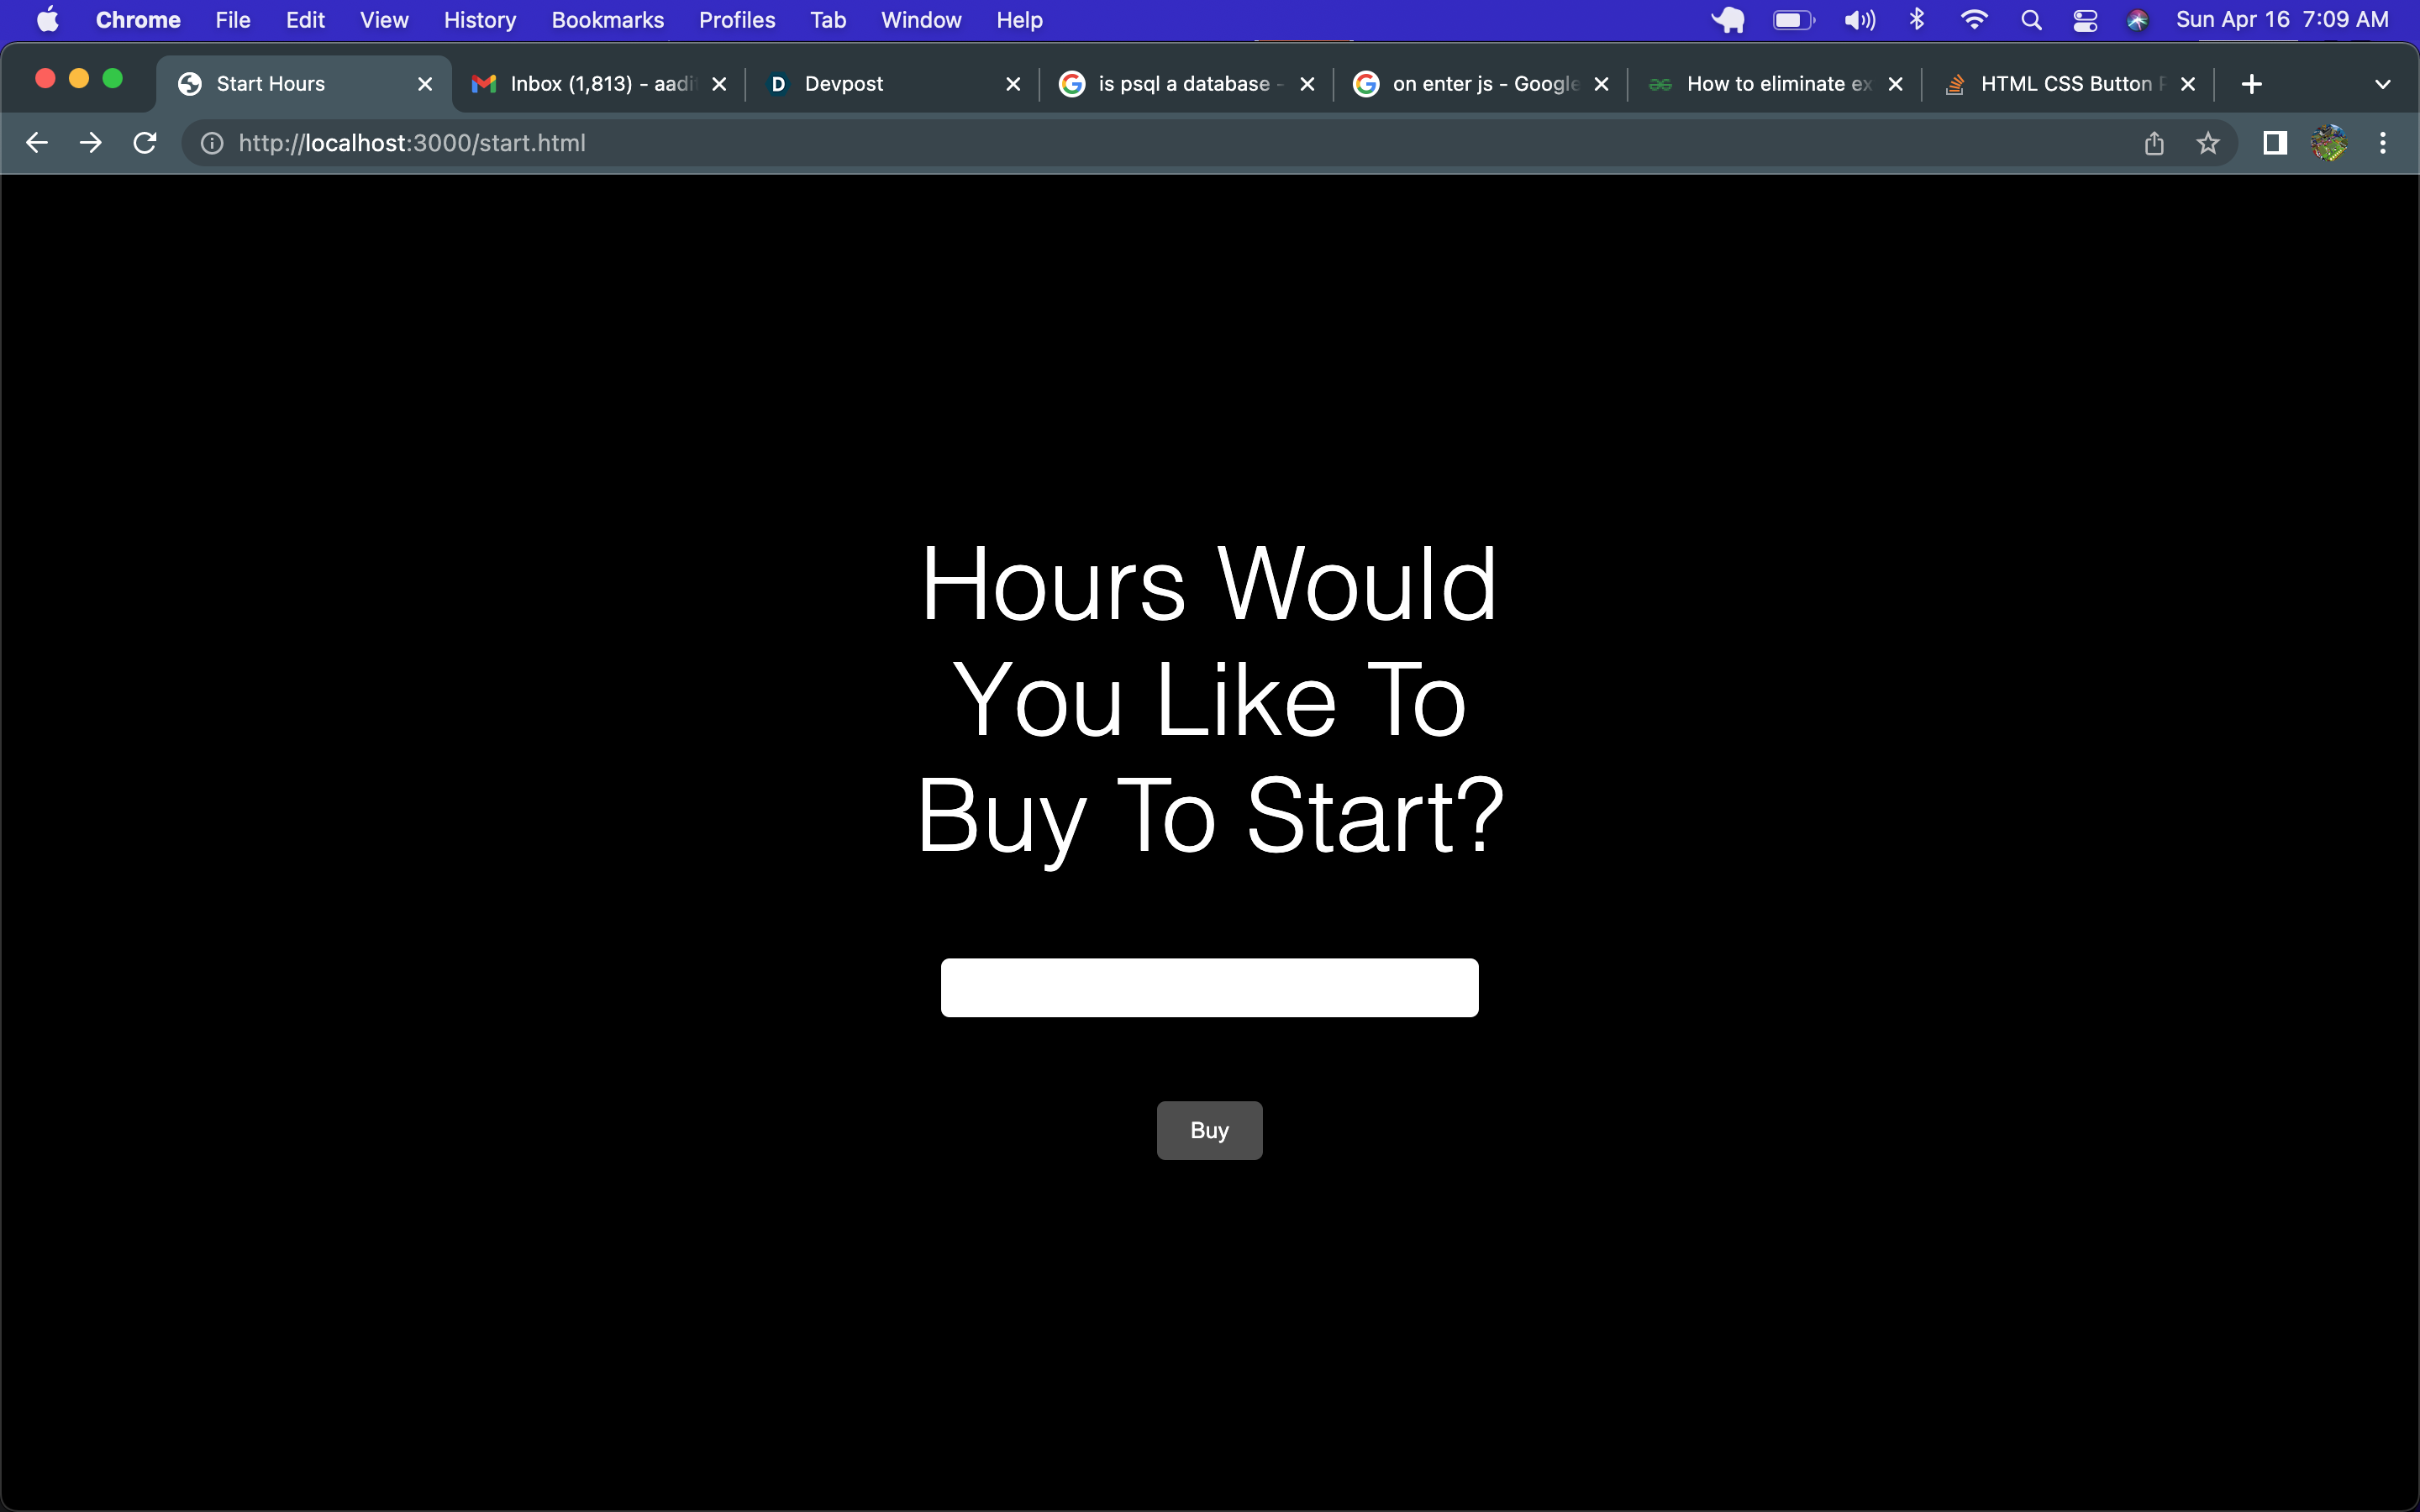The width and height of the screenshot is (2420, 1512).
Task: Open a new tab with plus button
Action: [x=2252, y=84]
